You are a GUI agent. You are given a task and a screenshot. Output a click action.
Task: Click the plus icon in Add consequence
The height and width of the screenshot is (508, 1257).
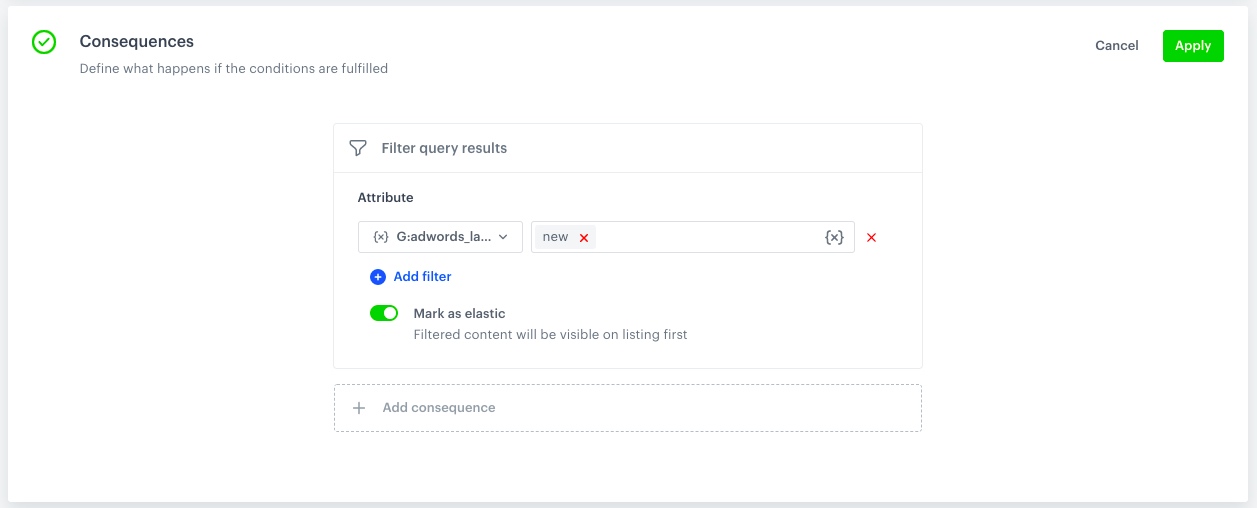359,408
